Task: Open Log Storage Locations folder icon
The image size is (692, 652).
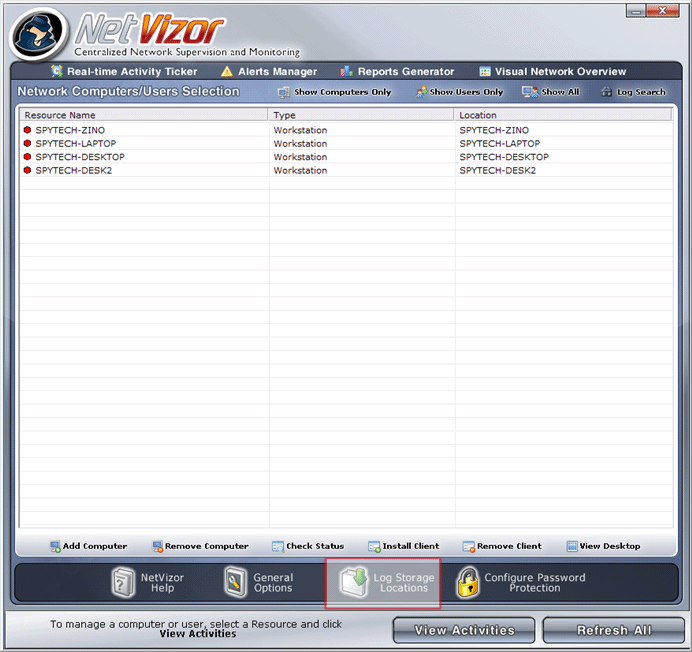Action: tap(355, 582)
